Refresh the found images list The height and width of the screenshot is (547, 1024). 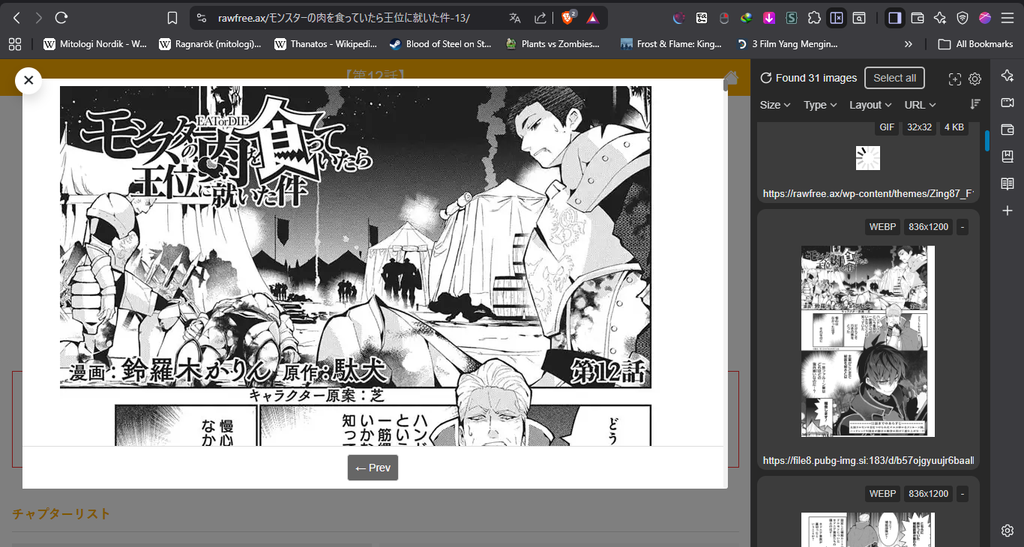(766, 78)
